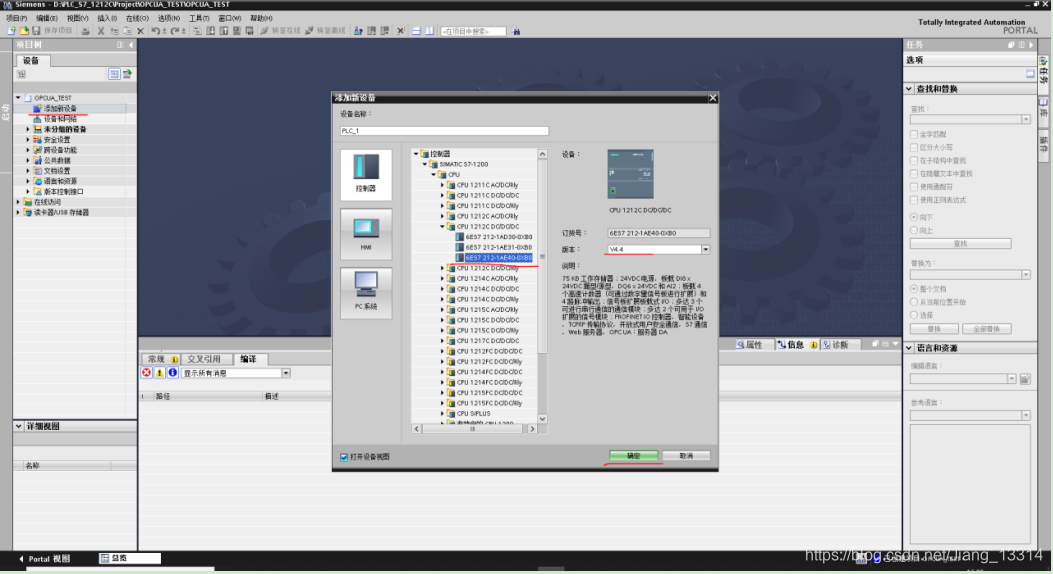Image resolution: width=1053 pixels, height=574 pixels.
Task: Click the device tree horizontal scrollbar
Action: pyautogui.click(x=474, y=428)
